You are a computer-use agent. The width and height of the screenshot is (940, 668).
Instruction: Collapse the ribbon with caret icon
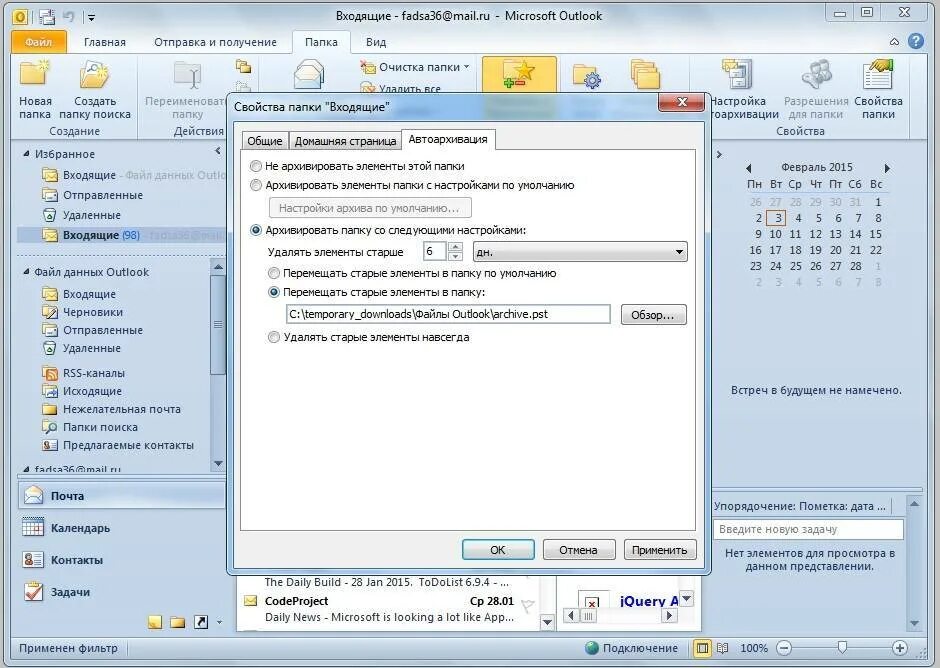(x=894, y=42)
